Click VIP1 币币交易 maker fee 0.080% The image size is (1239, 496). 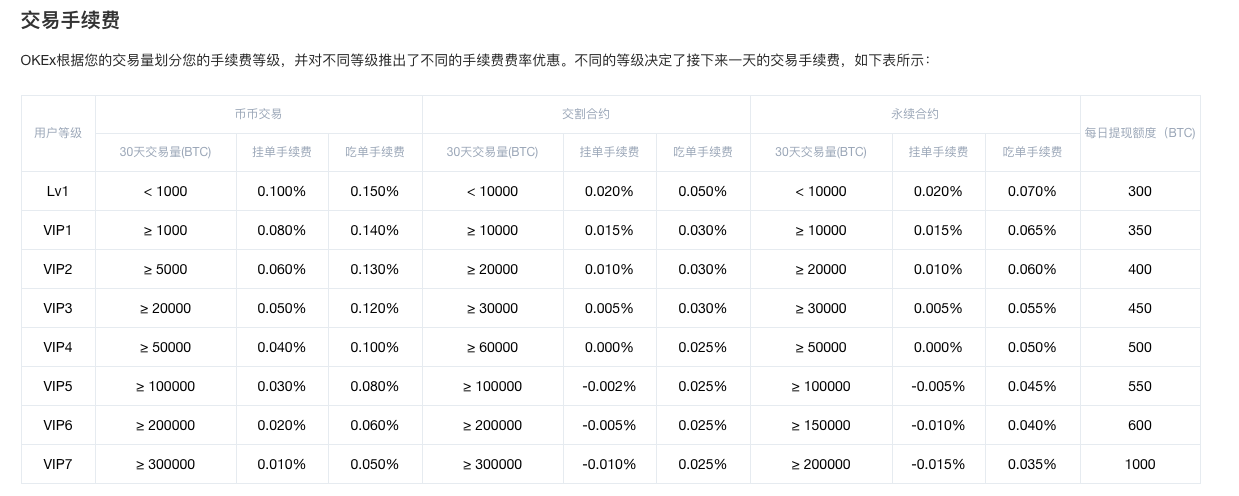click(x=282, y=230)
